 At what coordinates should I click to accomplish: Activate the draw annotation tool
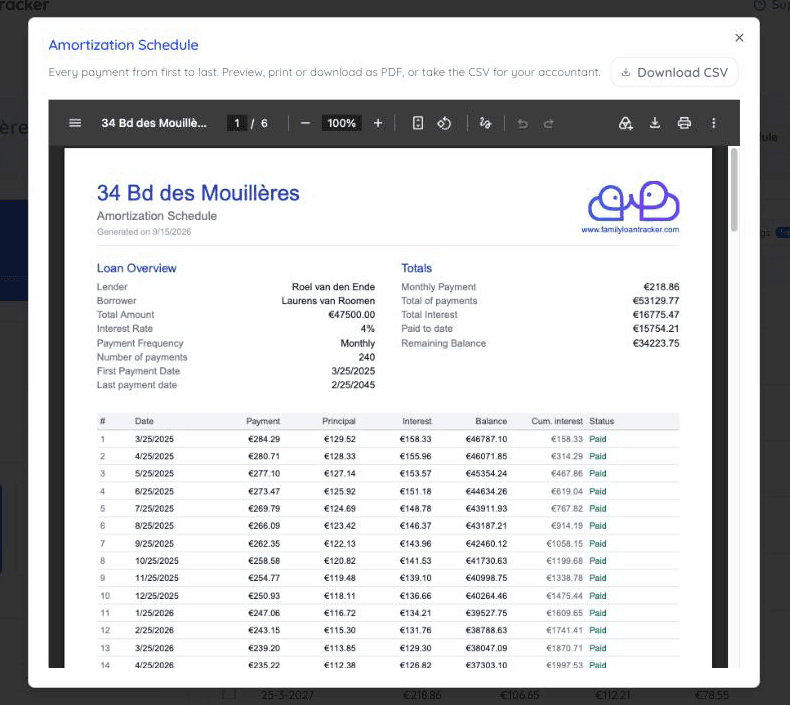click(485, 123)
